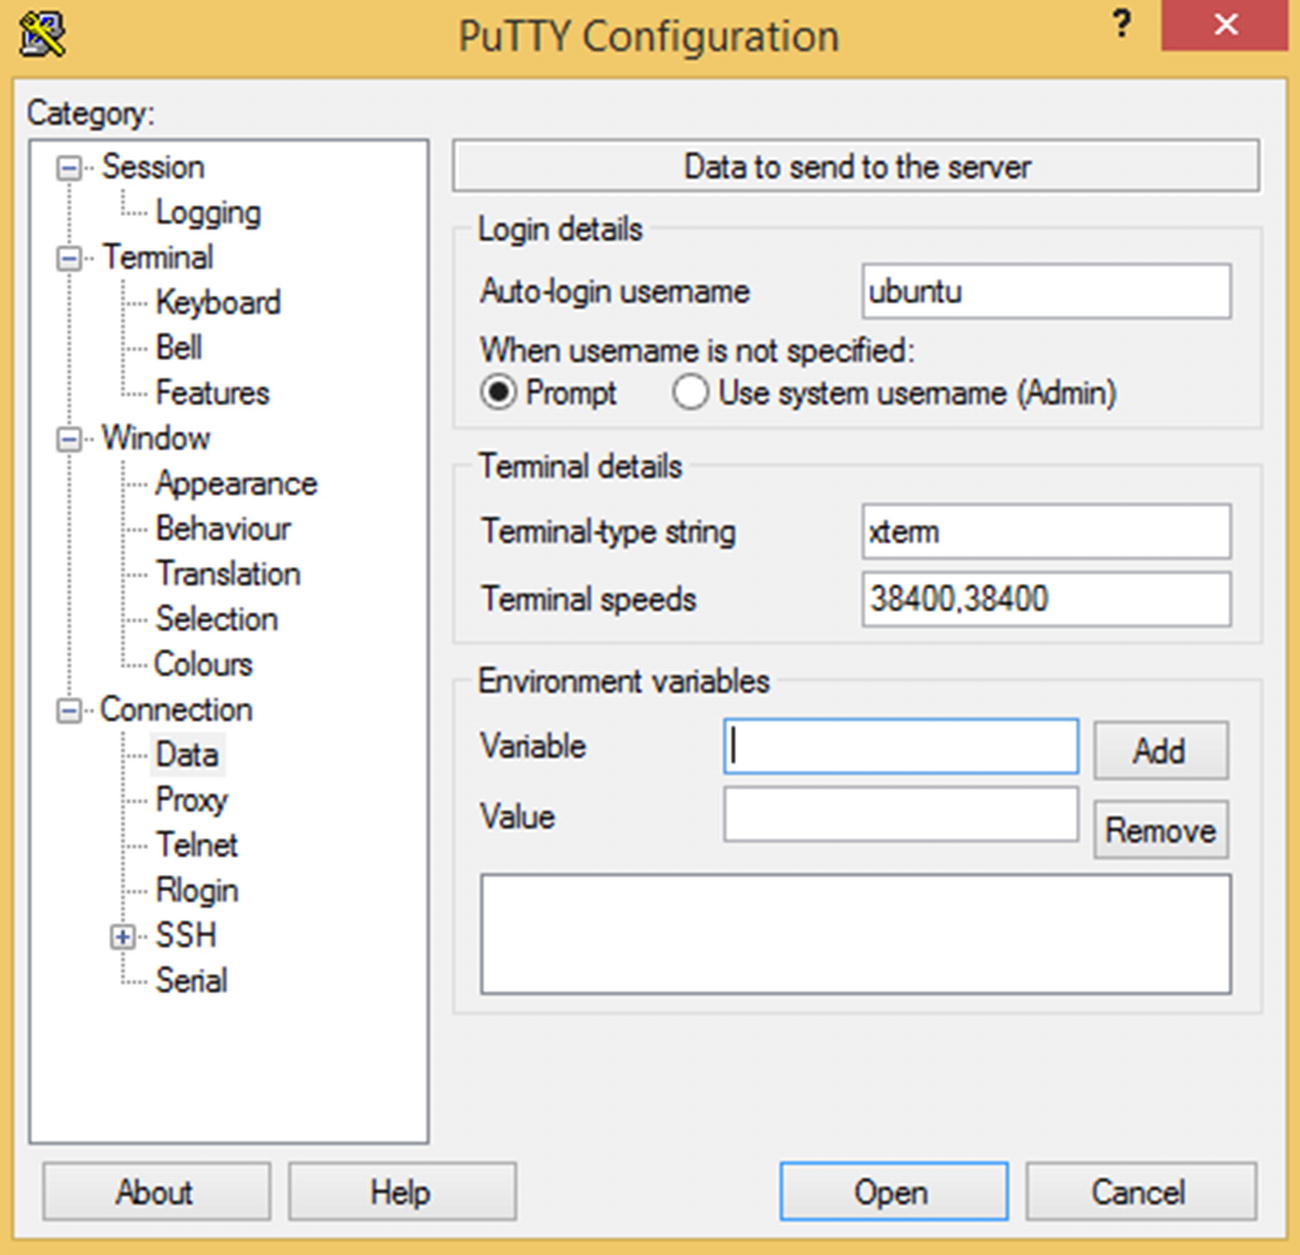The height and width of the screenshot is (1255, 1300).
Task: Select the Prompt radio button
Action: click(x=498, y=392)
